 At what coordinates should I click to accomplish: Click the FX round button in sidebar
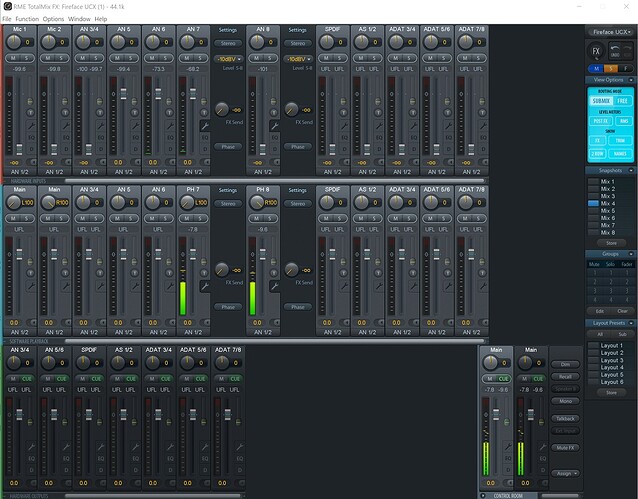tap(596, 51)
